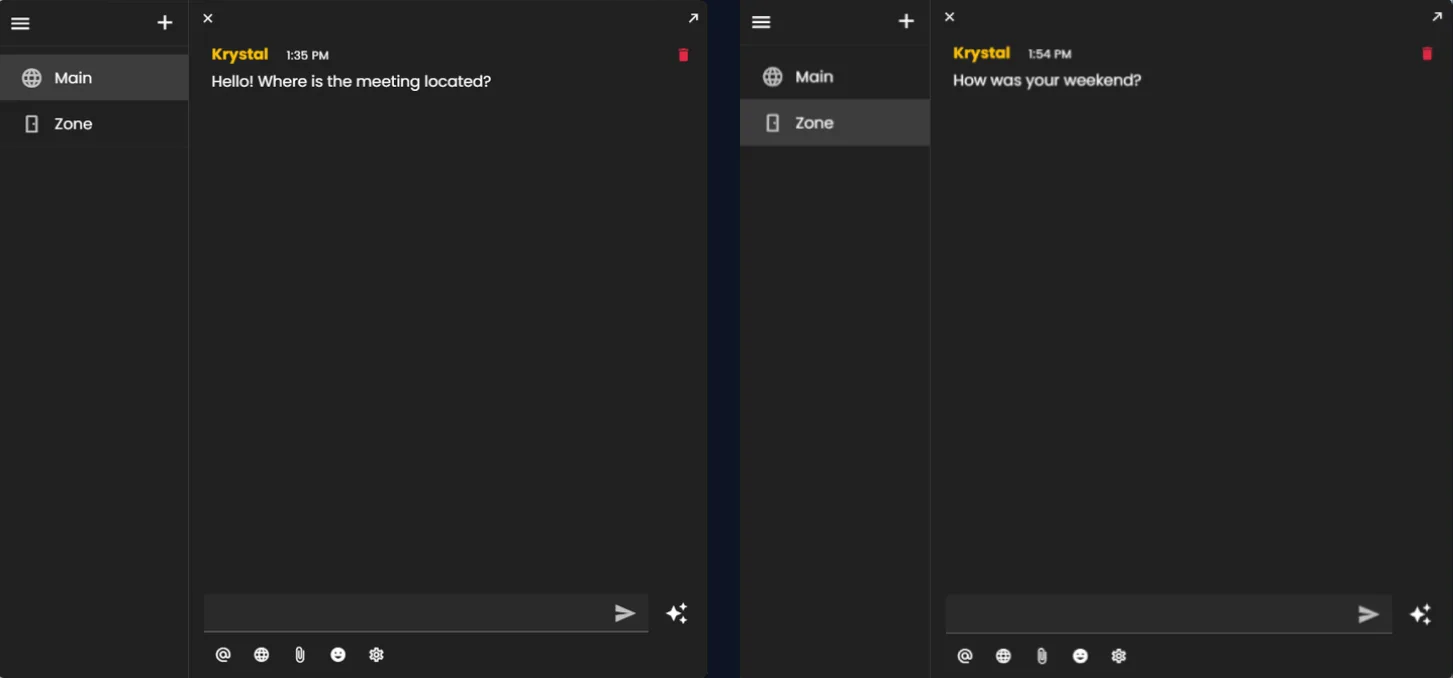The image size is (1453, 678).
Task: Switch to the Main channel
Action: 72,77
